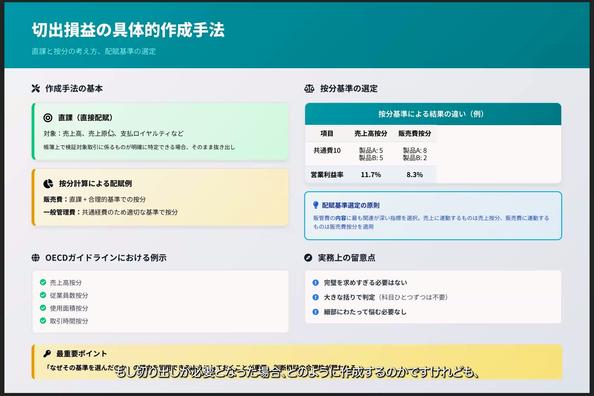Click the green check icon for 取引時間按分
The width and height of the screenshot is (594, 396).
pyautogui.click(x=43, y=321)
